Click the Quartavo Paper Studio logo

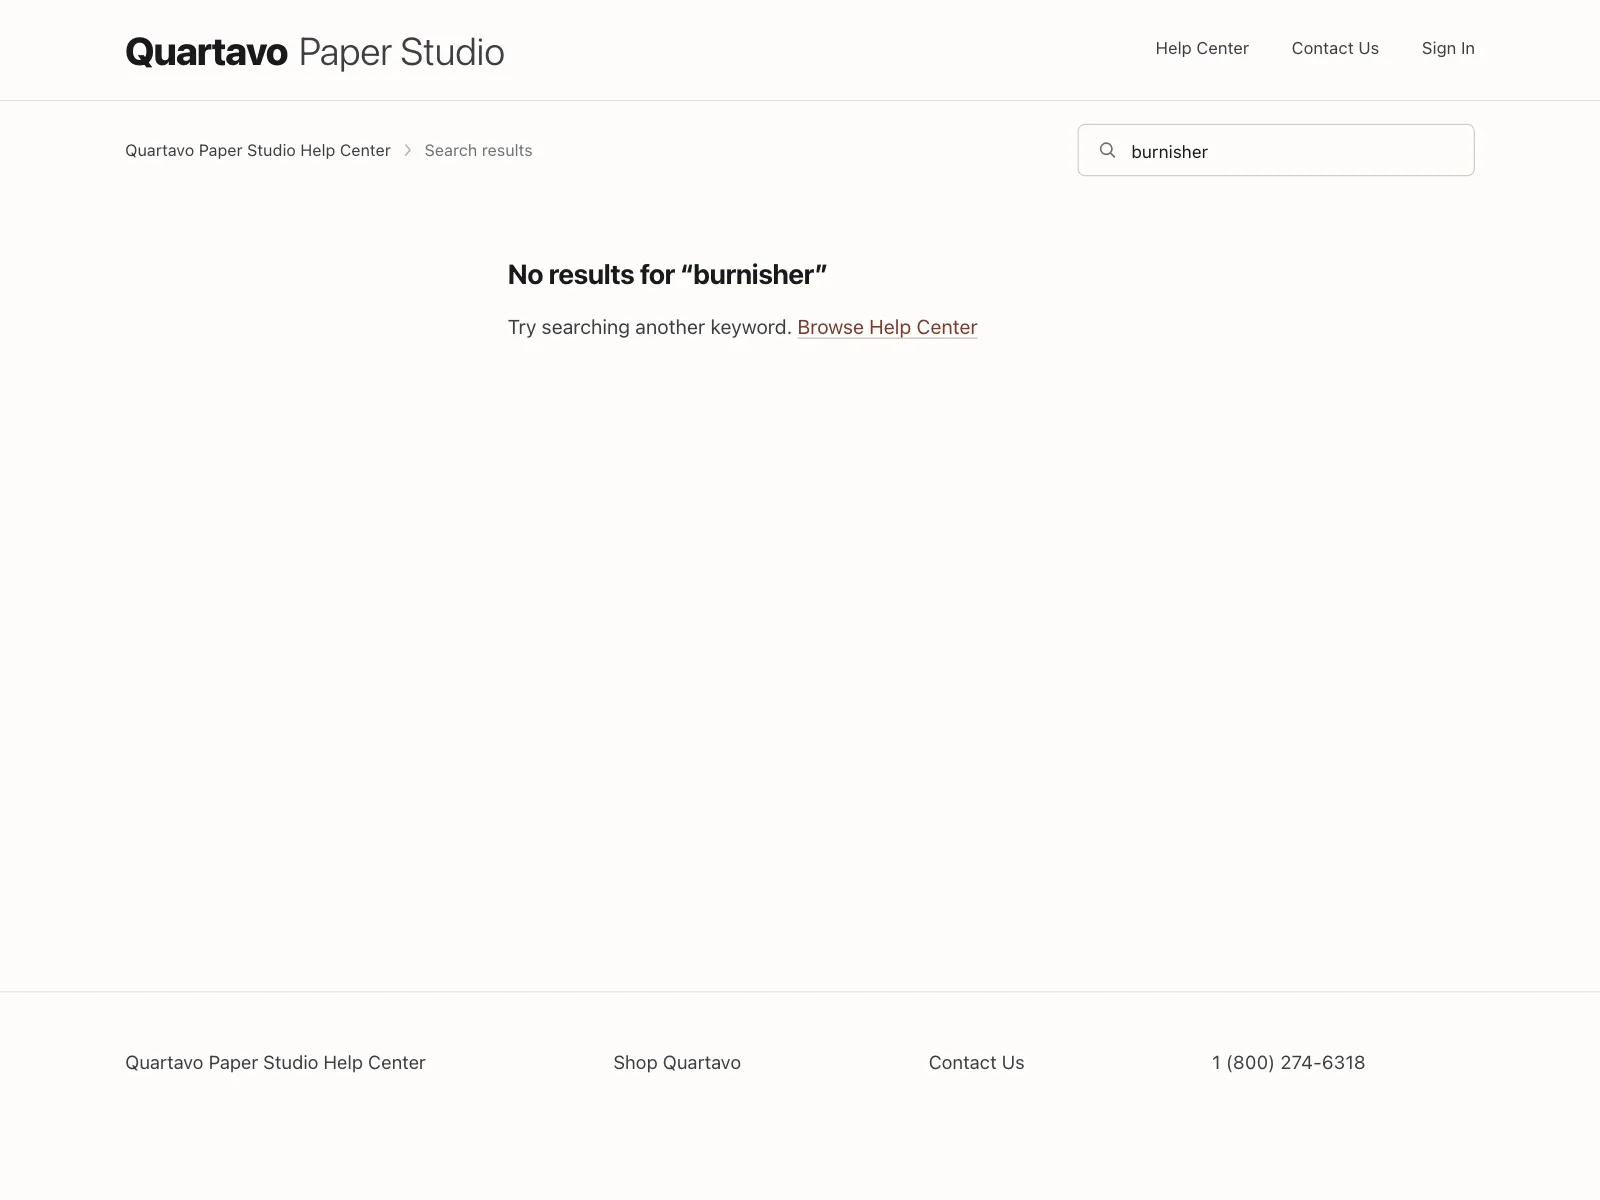(315, 52)
